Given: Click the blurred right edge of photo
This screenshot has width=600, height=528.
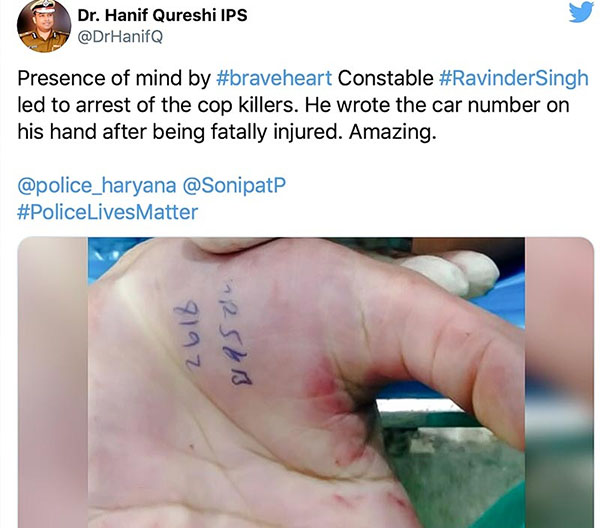Looking at the screenshot, I should [x=559, y=382].
